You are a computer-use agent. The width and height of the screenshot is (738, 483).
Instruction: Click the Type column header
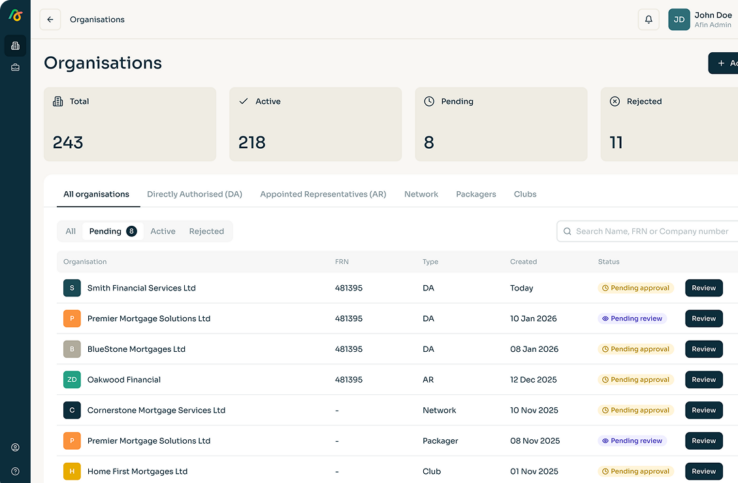(430, 262)
